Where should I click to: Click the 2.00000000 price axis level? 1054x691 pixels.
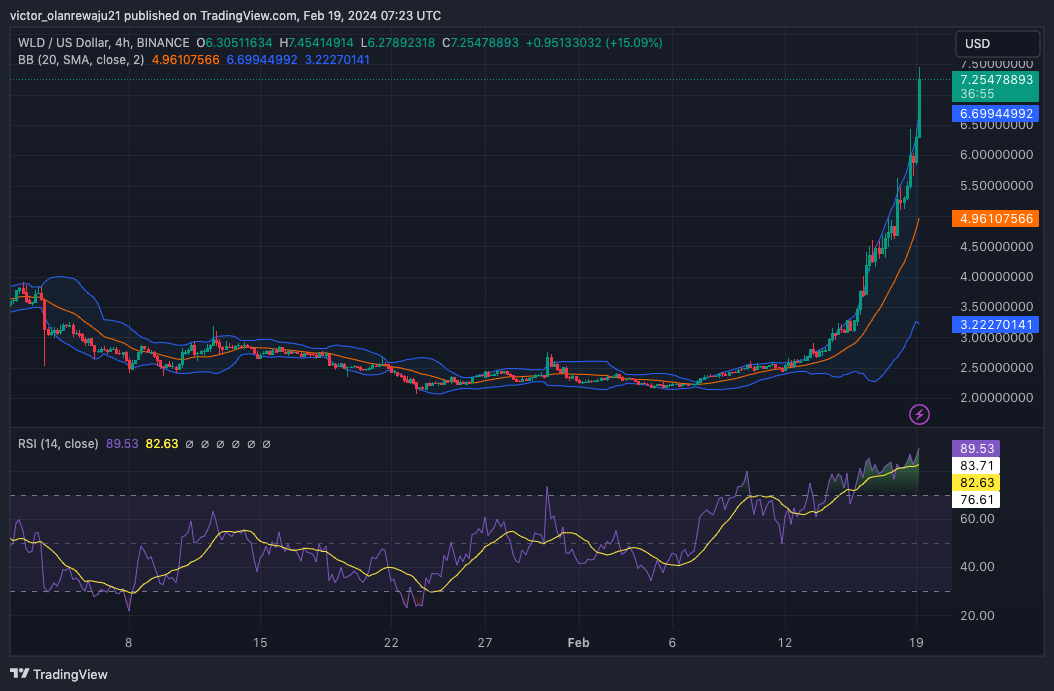click(996, 398)
